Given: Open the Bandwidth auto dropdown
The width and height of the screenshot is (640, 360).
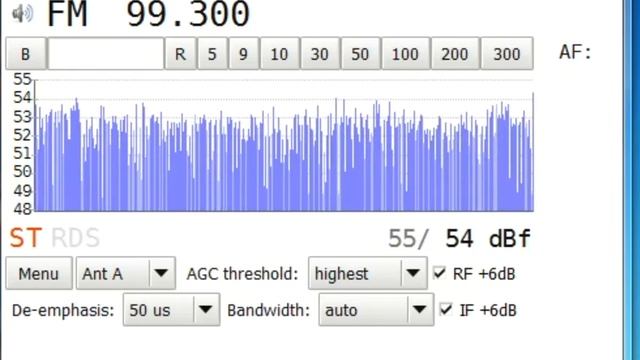Looking at the screenshot, I should tap(376, 309).
